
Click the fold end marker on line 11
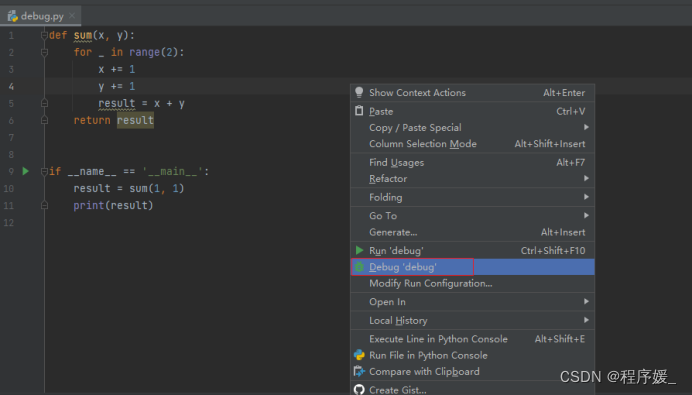pyautogui.click(x=44, y=205)
